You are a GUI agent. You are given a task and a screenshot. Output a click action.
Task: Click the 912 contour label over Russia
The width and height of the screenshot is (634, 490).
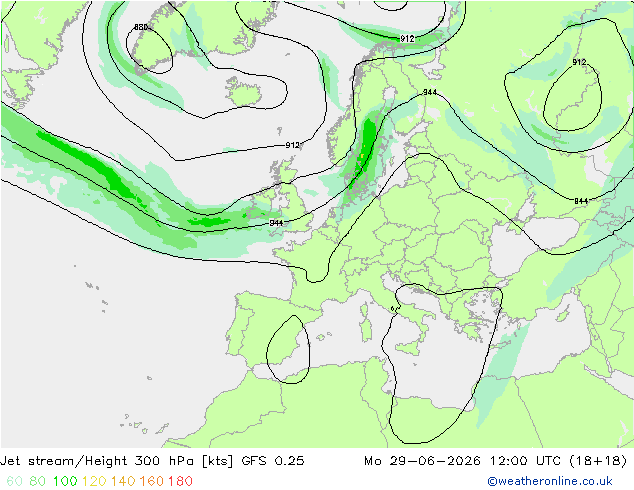pyautogui.click(x=579, y=62)
